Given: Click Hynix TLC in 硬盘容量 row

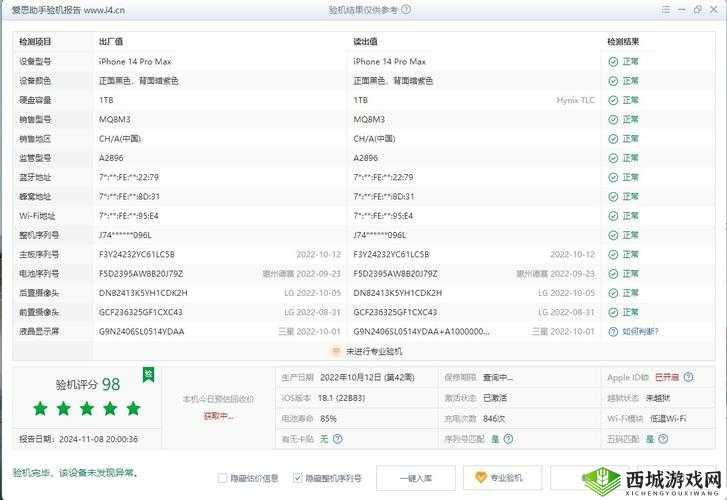Looking at the screenshot, I should (x=575, y=100).
